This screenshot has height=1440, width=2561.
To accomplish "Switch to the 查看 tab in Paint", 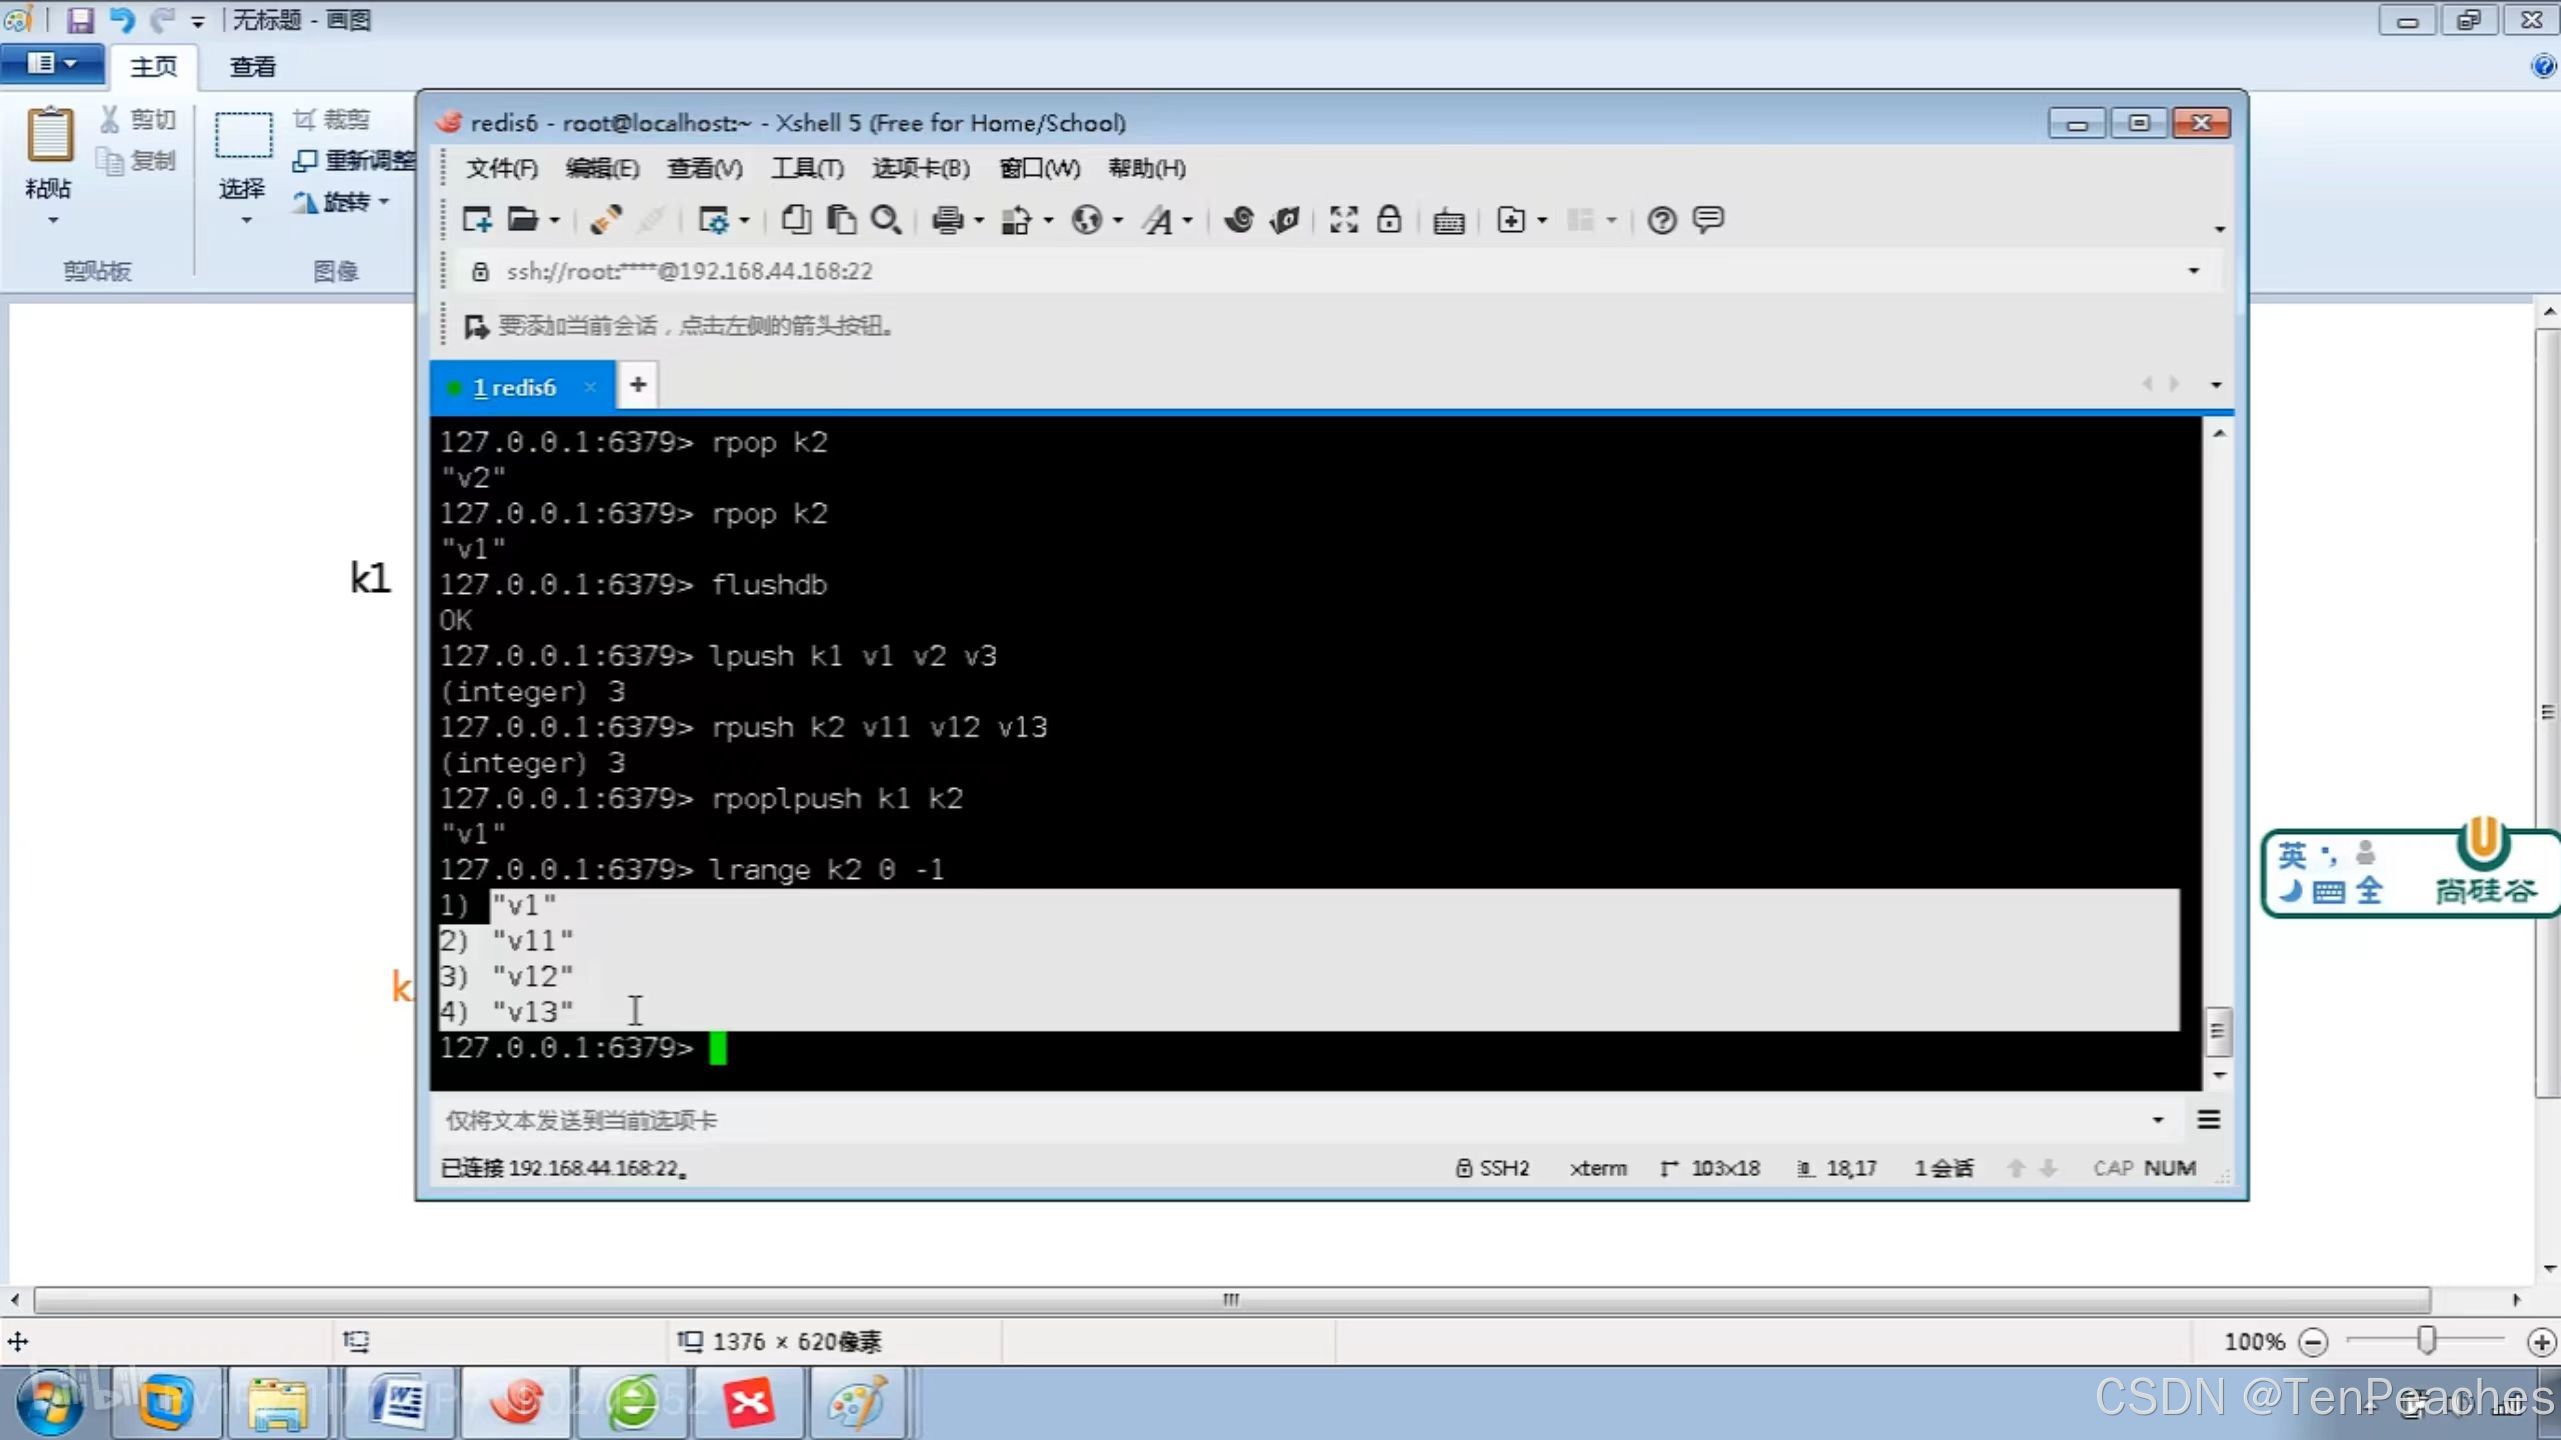I will 252,67.
